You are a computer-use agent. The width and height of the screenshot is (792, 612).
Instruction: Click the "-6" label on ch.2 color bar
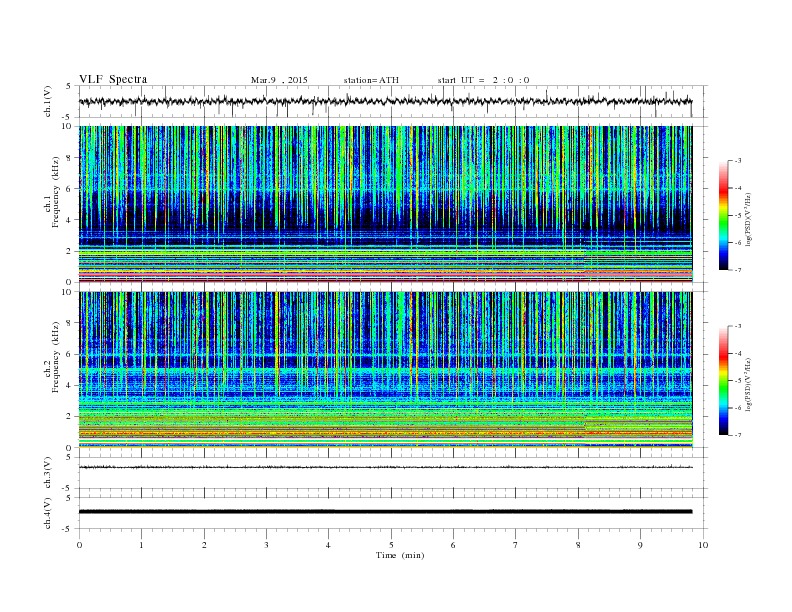pyautogui.click(x=738, y=408)
